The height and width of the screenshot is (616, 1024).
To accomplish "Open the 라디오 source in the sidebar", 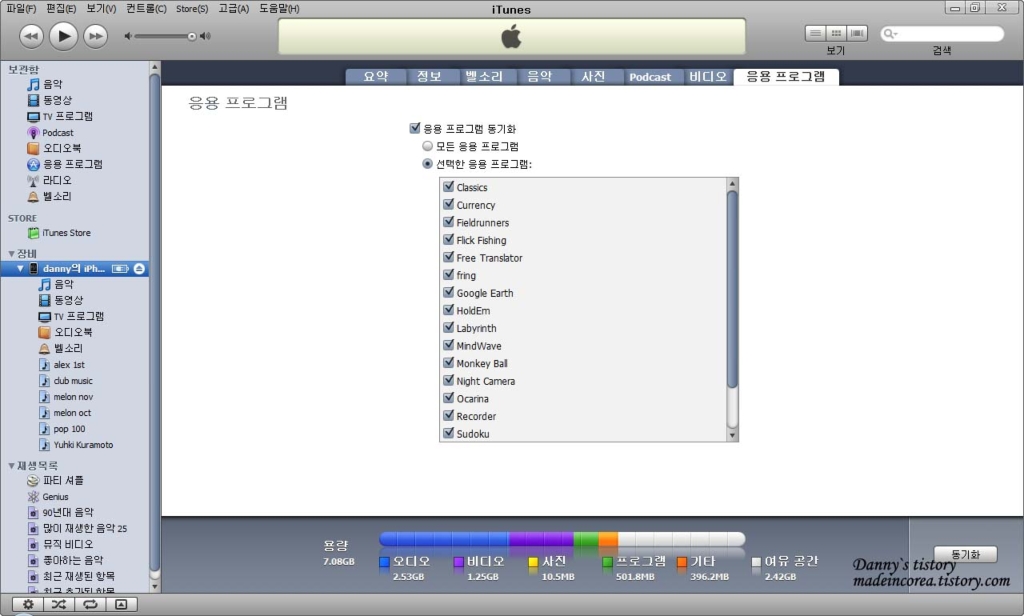I will (57, 180).
